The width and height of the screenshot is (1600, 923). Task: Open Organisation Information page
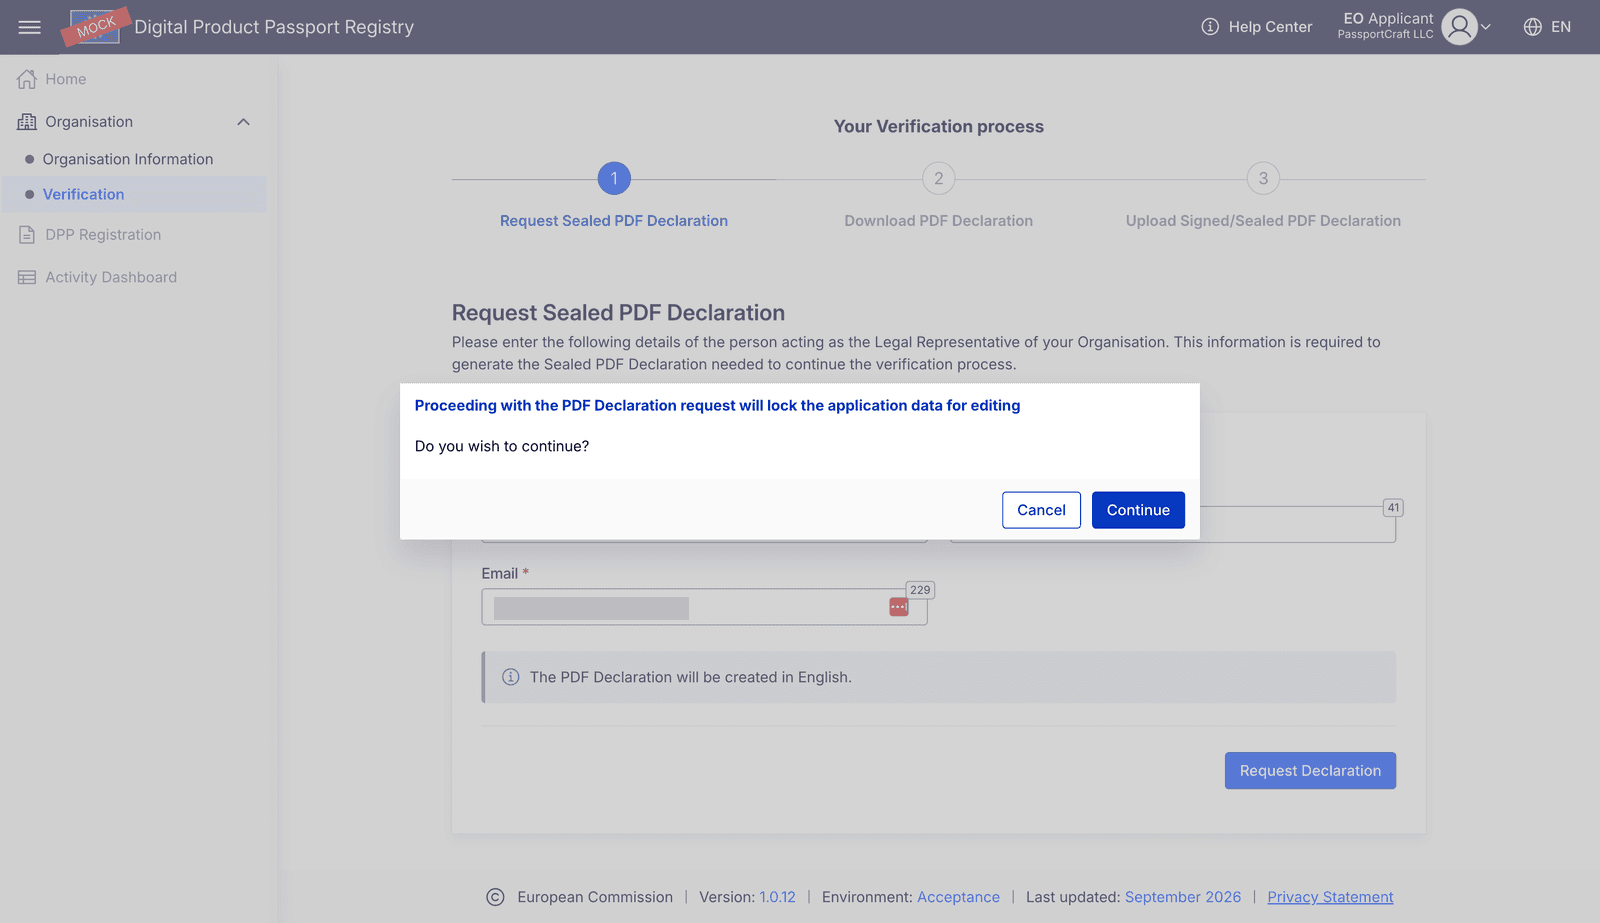point(128,159)
